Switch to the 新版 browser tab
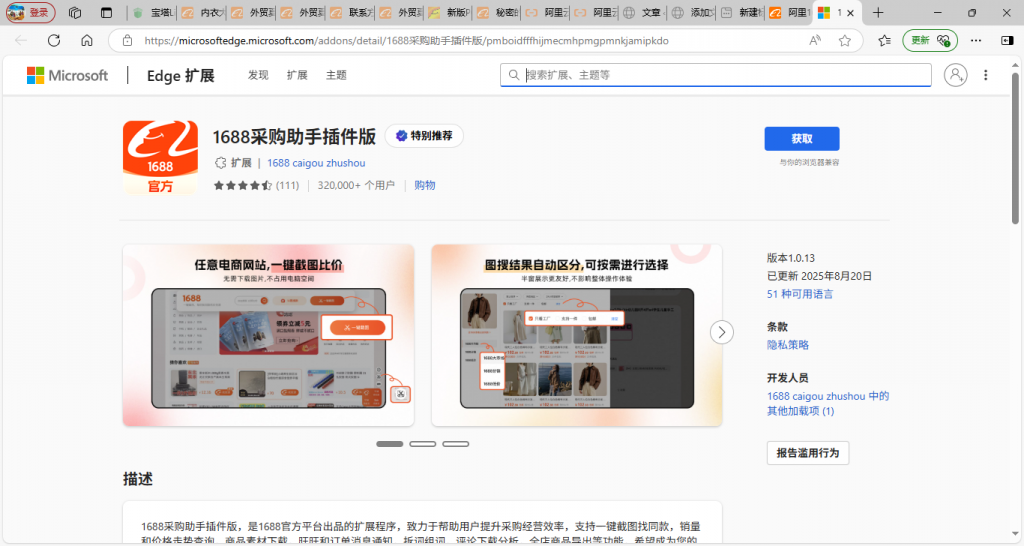Image resolution: width=1024 pixels, height=546 pixels. (x=450, y=12)
